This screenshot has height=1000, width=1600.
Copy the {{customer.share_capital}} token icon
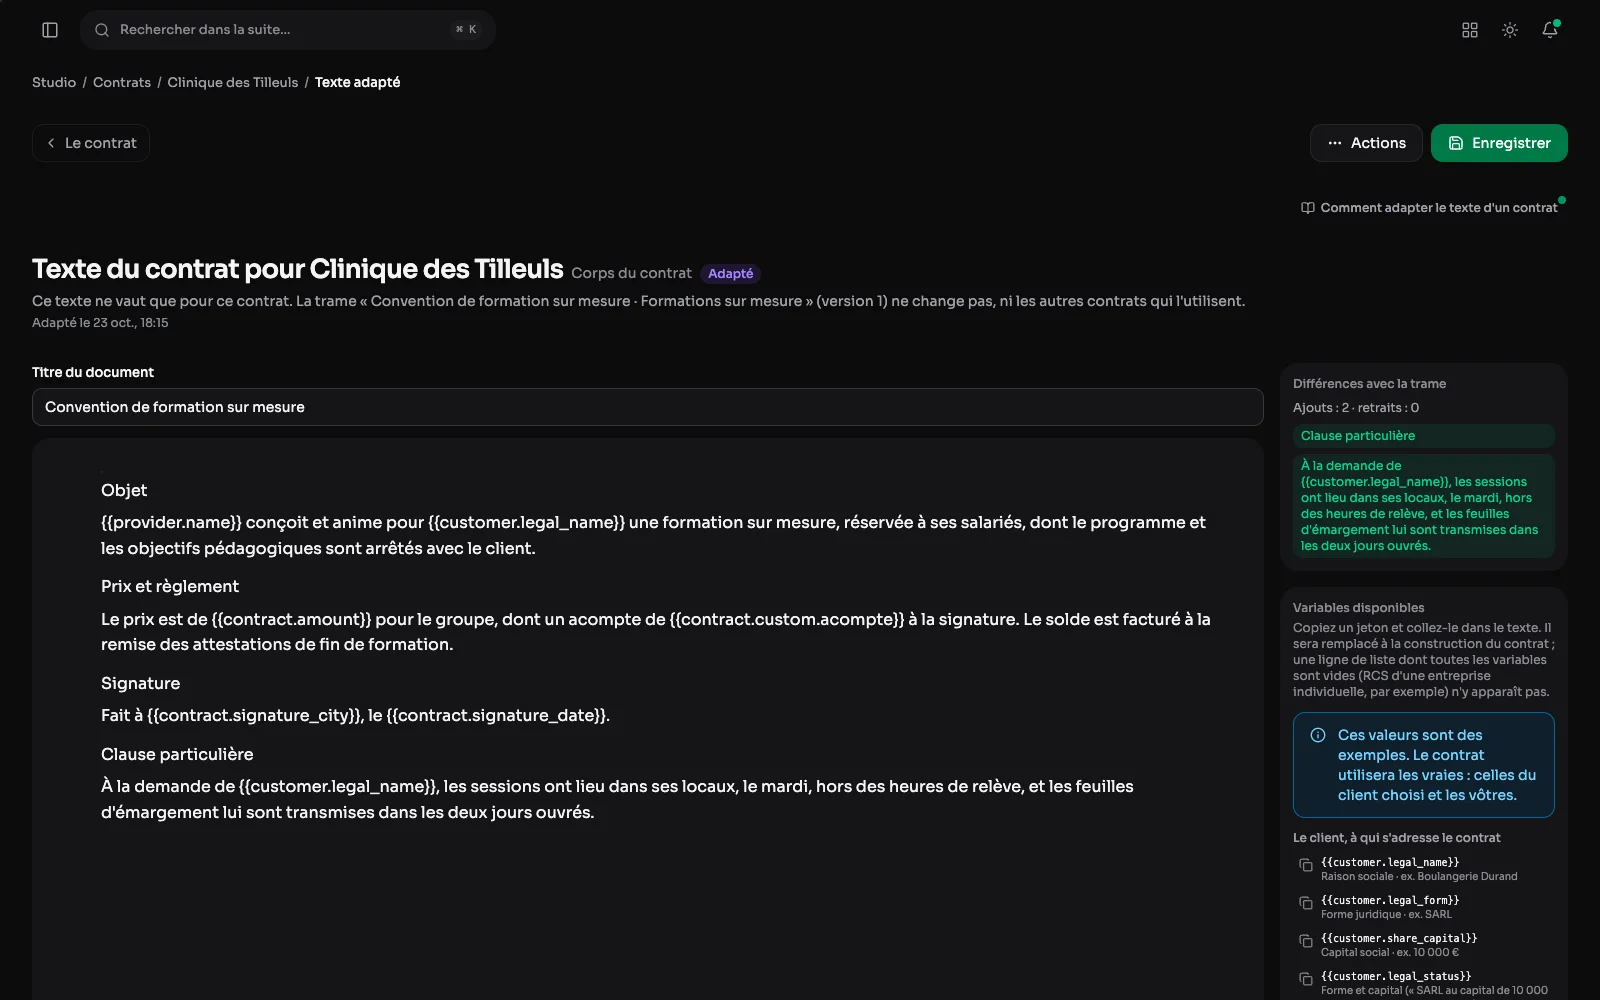(x=1306, y=941)
